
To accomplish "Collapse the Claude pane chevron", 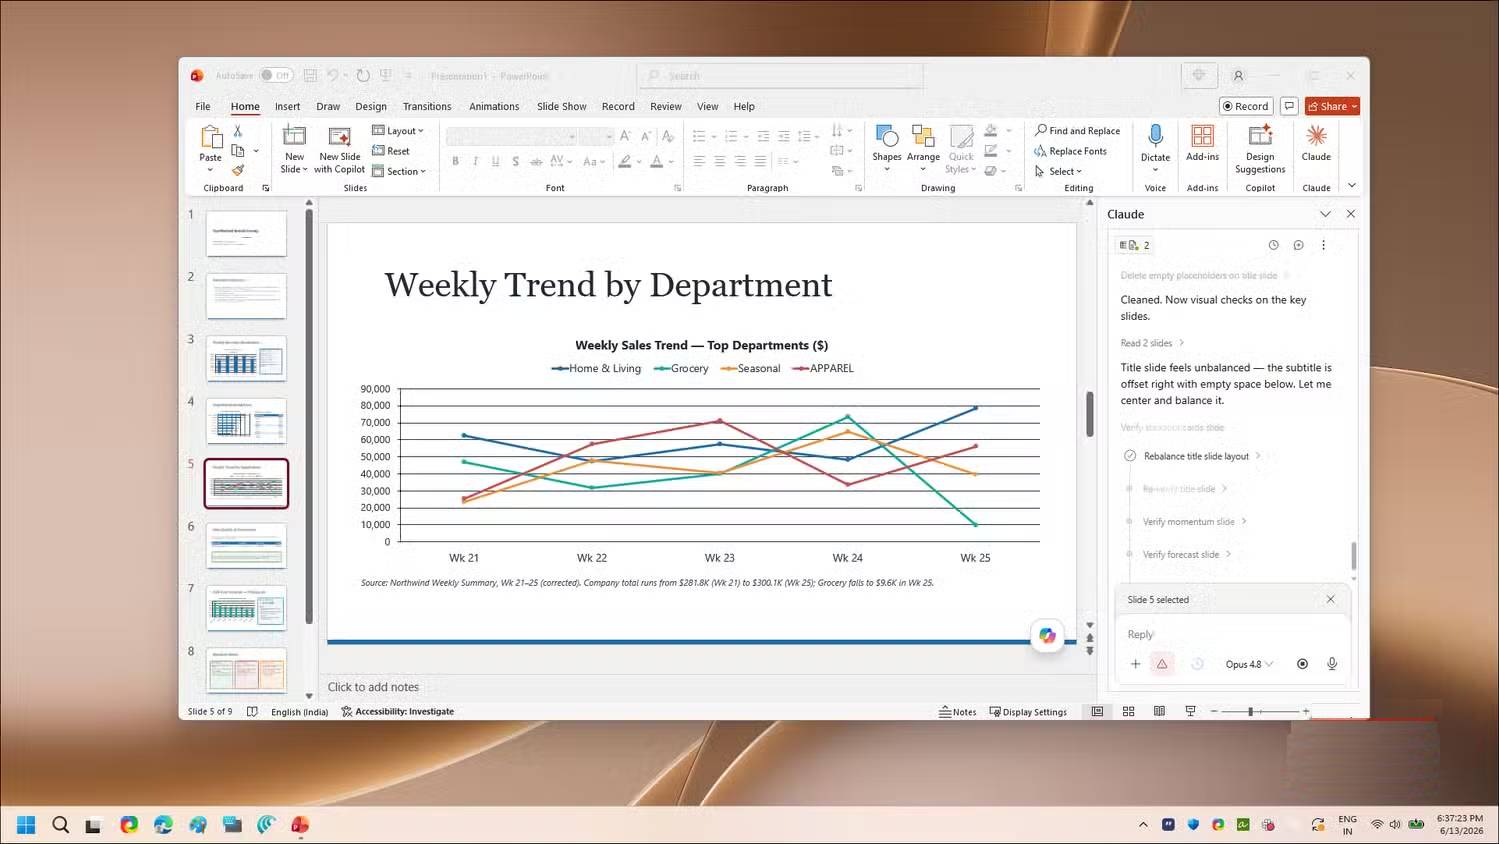I will (1325, 214).
